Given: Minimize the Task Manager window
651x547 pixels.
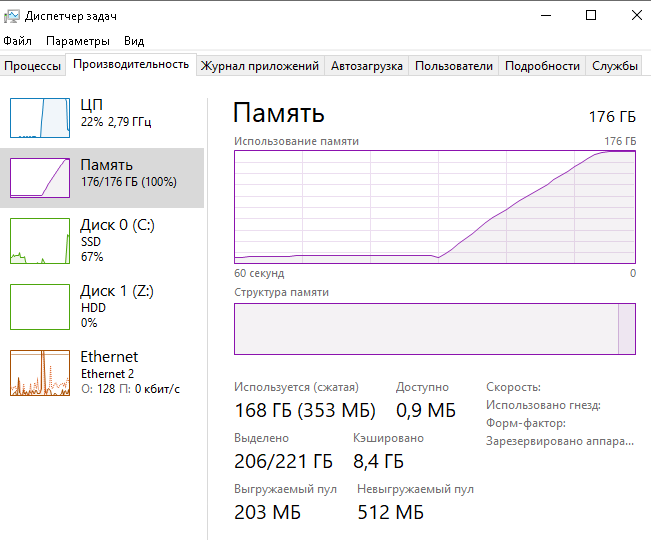Looking at the screenshot, I should point(546,15).
